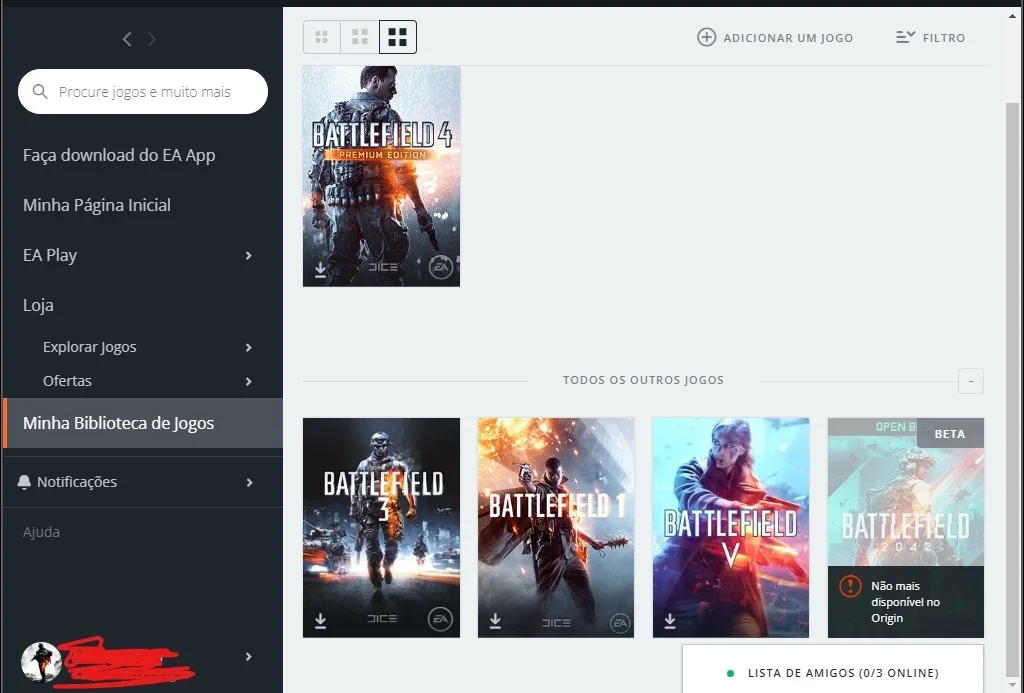Switch to large grid view

coord(398,37)
